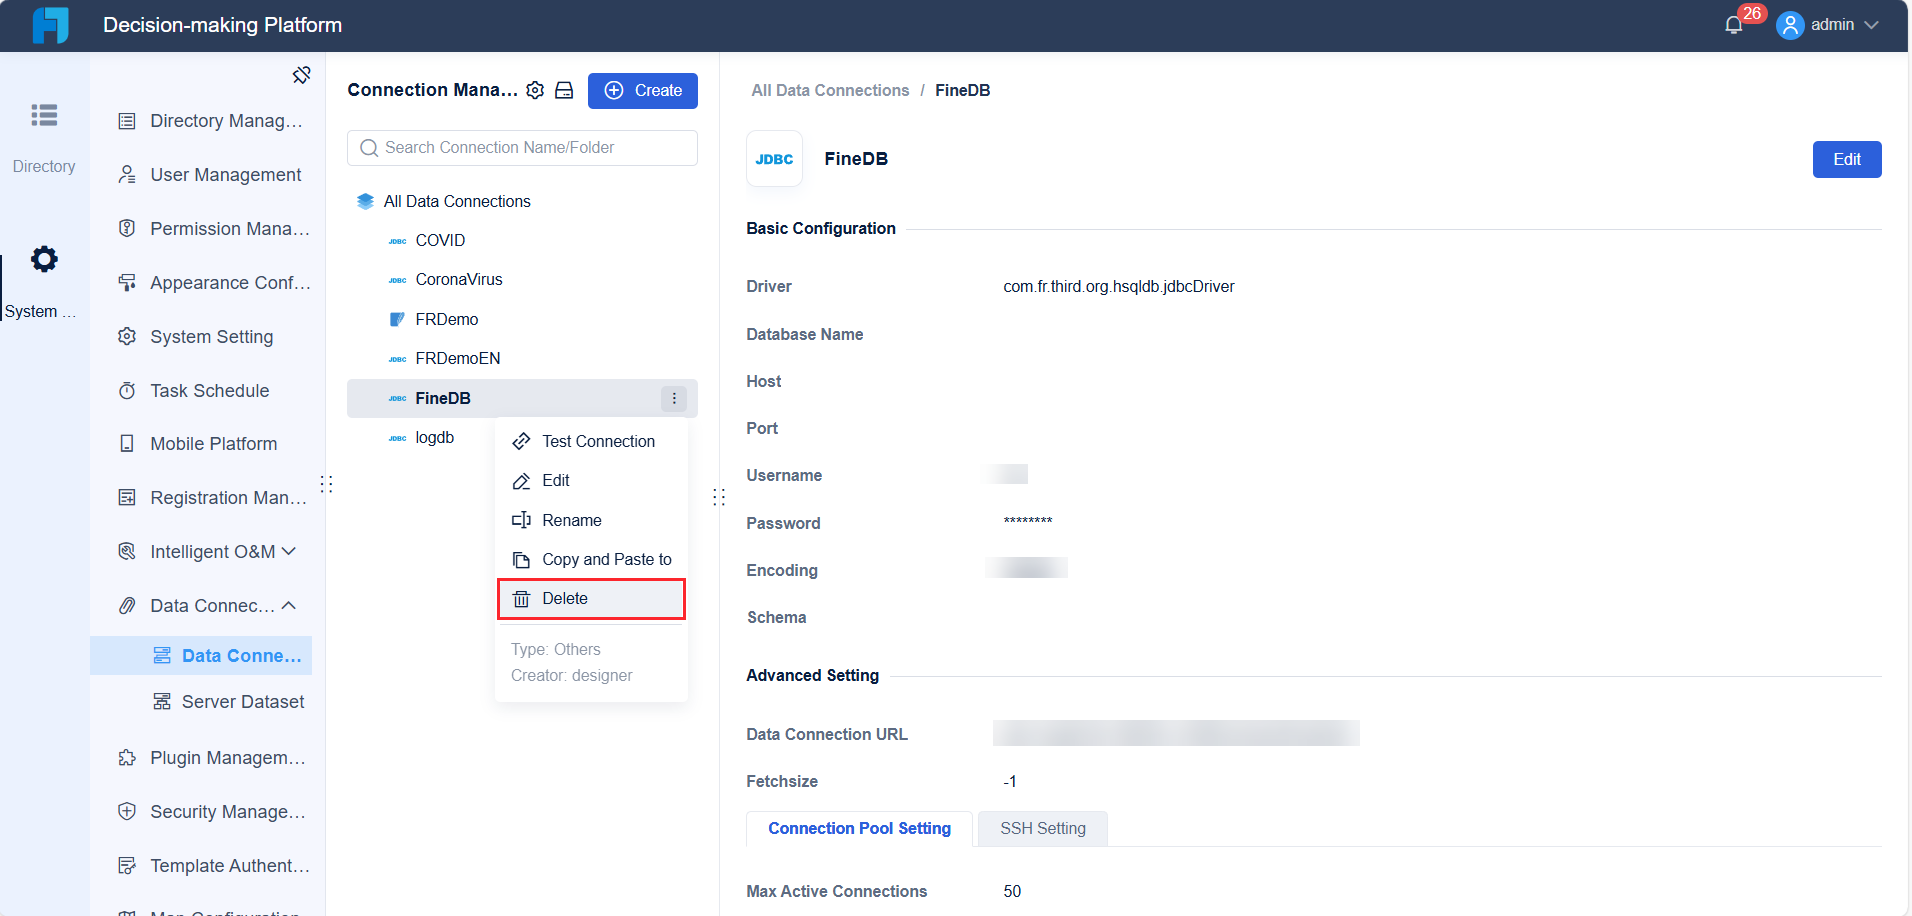Screen dimensions: 1912x916
Task: Open Registration Management menu item
Action: tap(211, 498)
